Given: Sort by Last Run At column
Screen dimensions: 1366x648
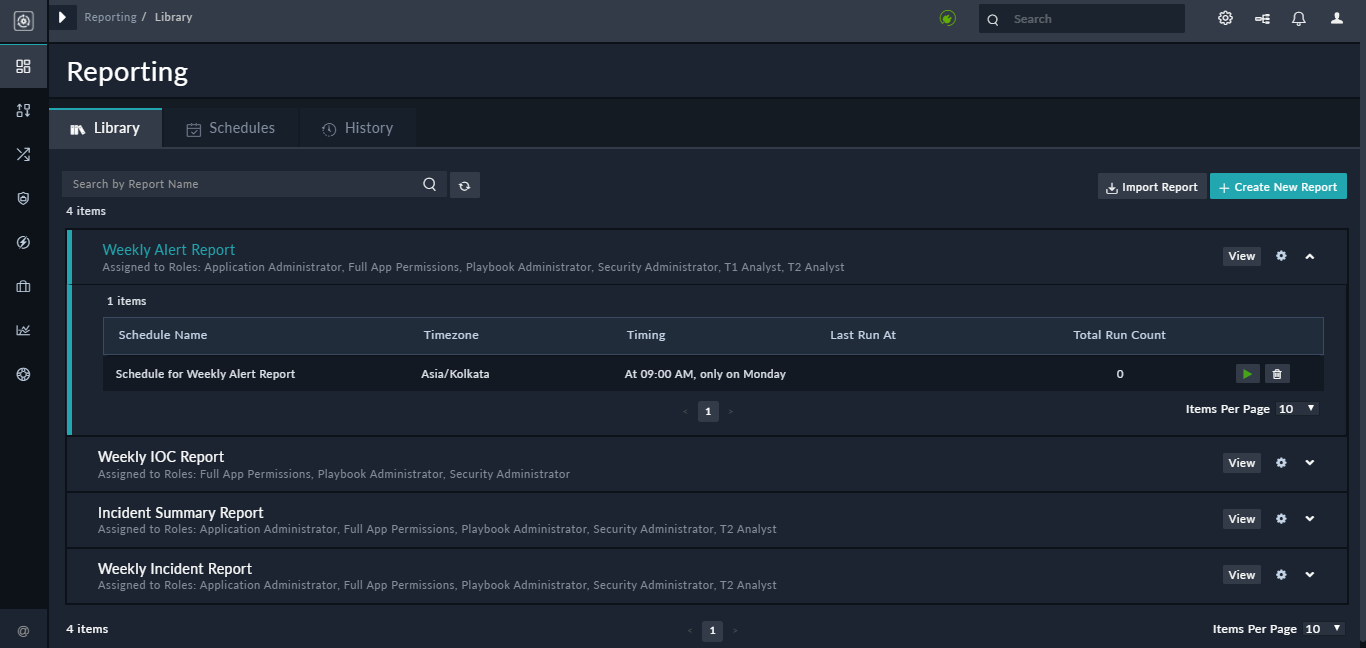Looking at the screenshot, I should click(x=863, y=335).
